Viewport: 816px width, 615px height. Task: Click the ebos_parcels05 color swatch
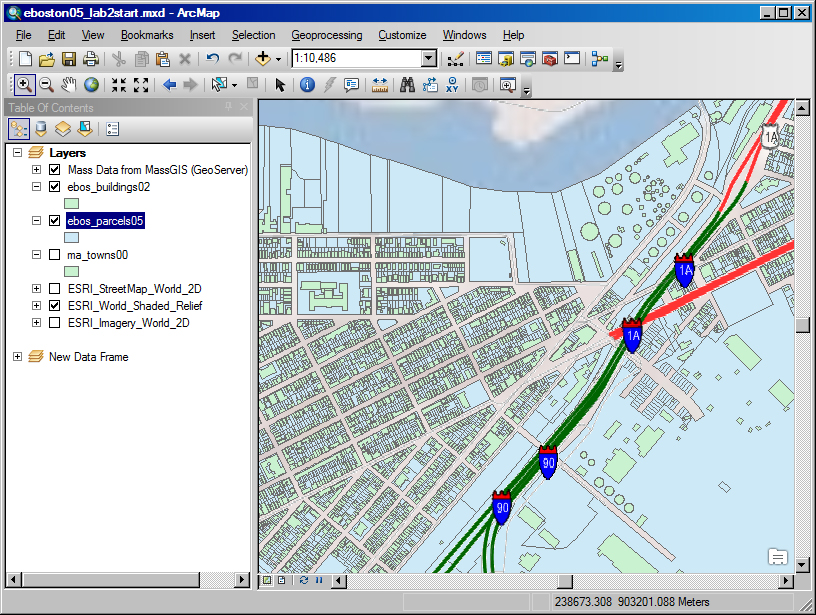click(70, 237)
